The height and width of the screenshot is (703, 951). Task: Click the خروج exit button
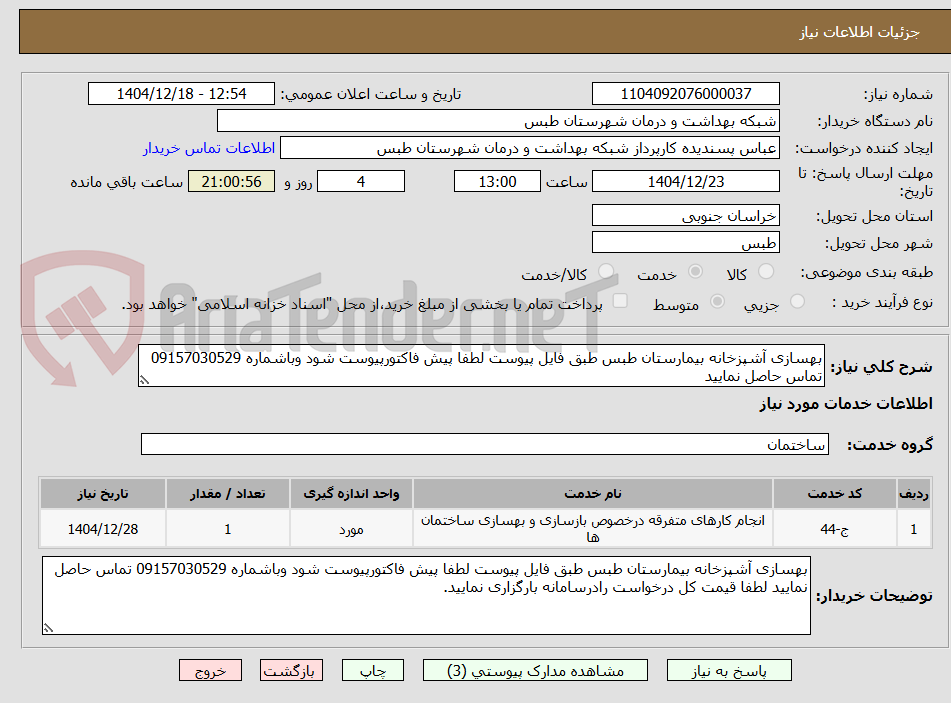click(x=210, y=671)
